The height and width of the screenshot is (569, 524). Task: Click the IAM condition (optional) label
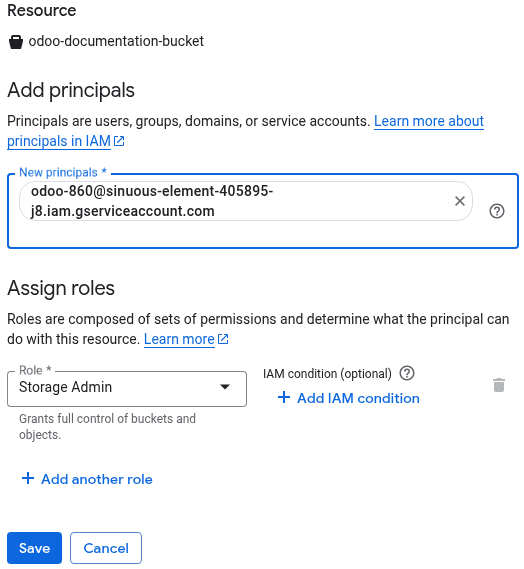click(327, 373)
